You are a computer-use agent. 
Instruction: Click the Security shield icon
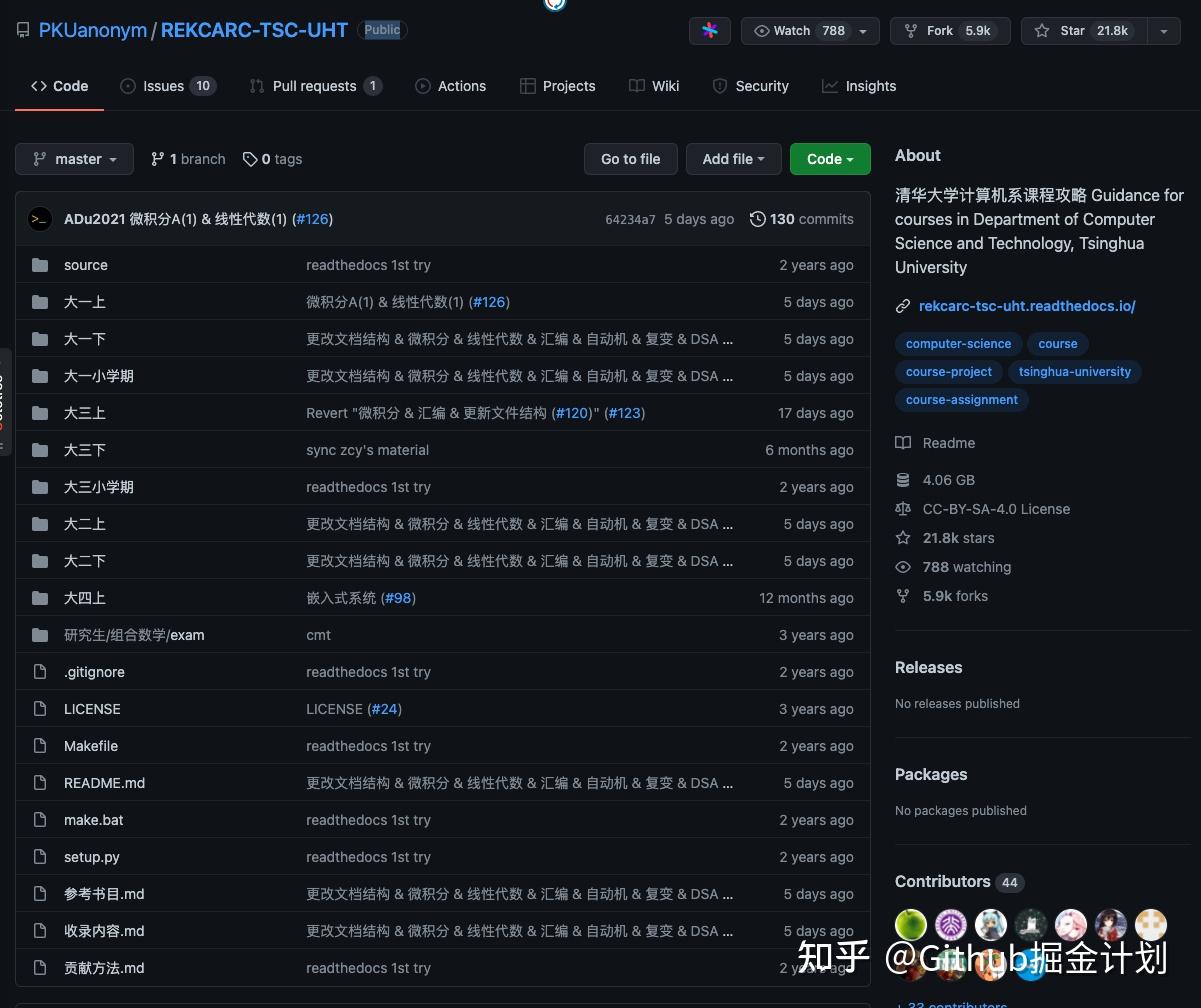coord(720,86)
